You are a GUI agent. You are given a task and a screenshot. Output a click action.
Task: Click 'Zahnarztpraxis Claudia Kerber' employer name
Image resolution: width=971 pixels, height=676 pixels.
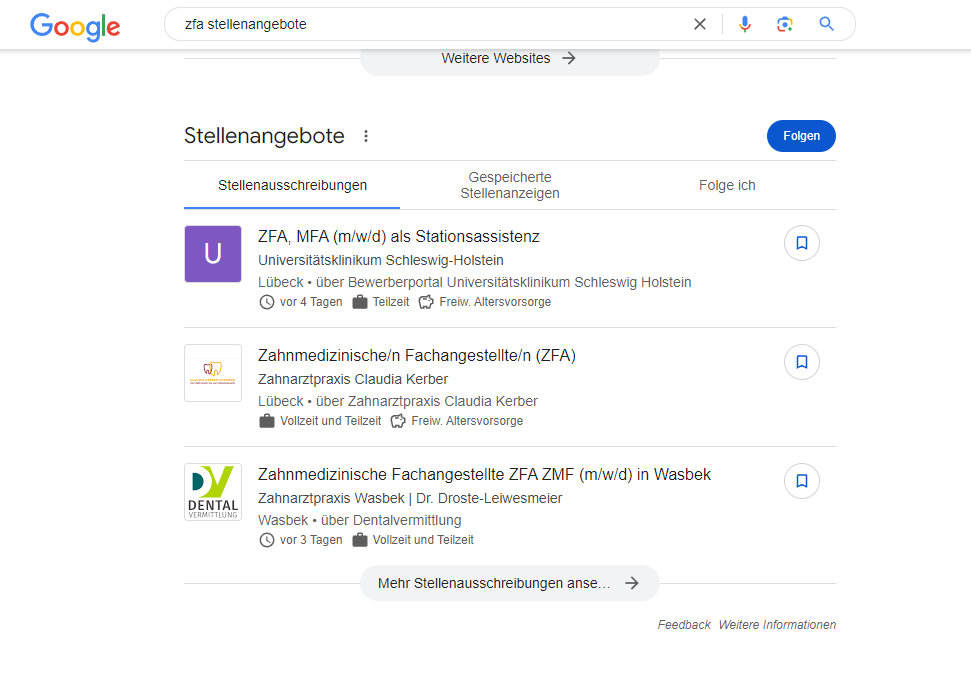(x=353, y=379)
